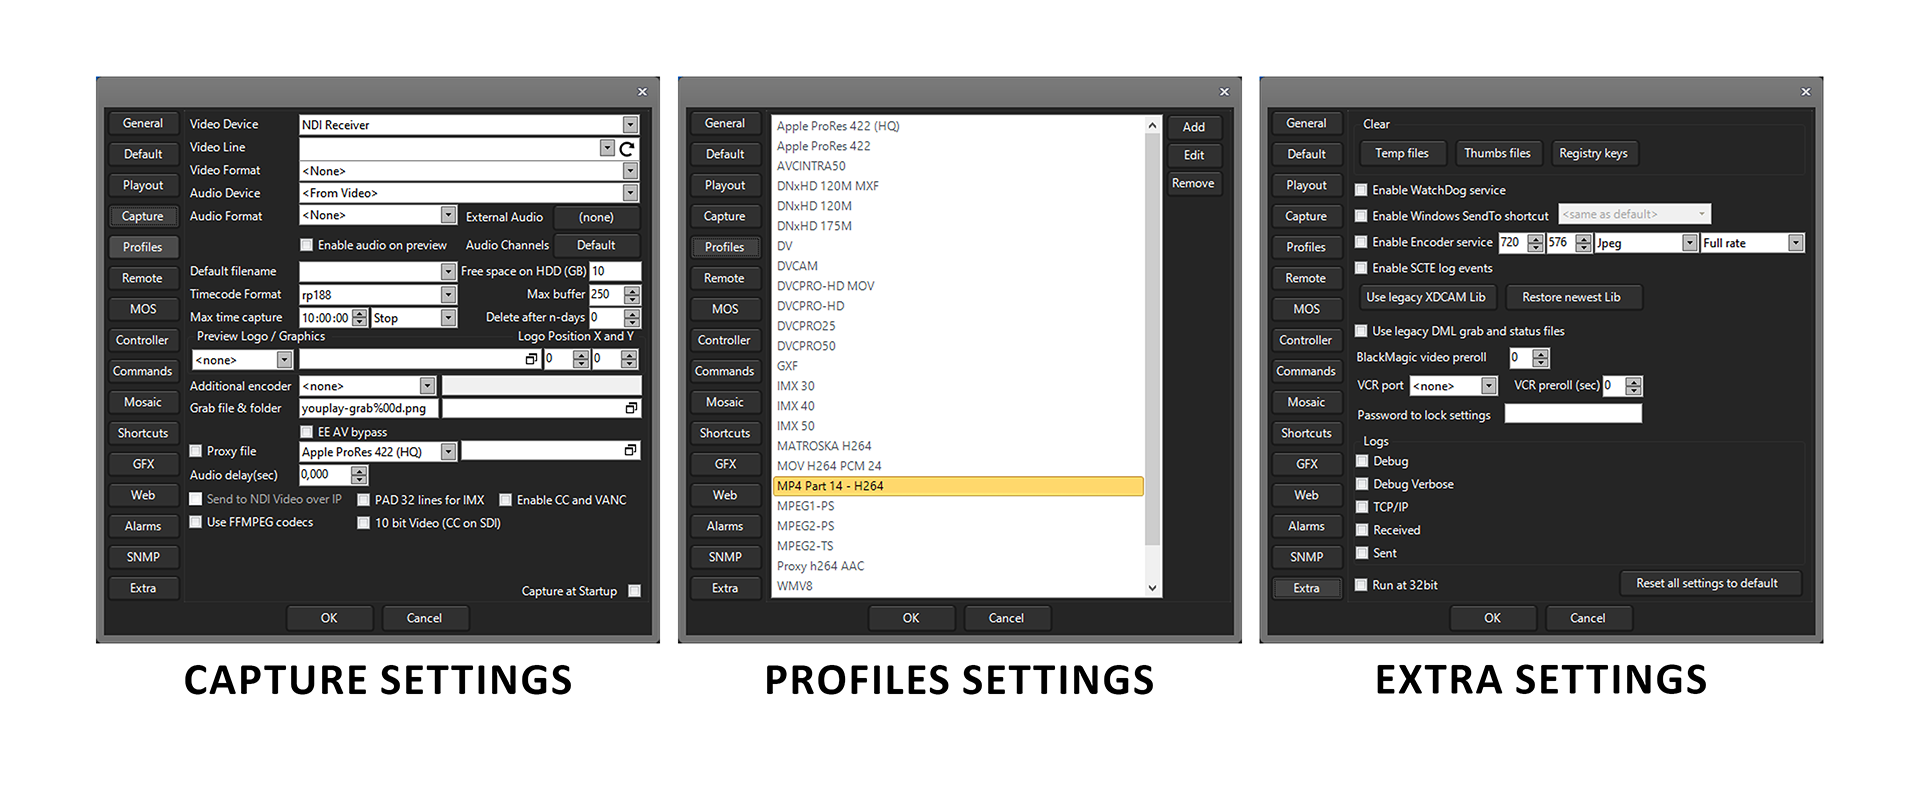Image resolution: width=1920 pixels, height=800 pixels.
Task: Click browse icon in Preview Logo path field
Action: (x=531, y=359)
